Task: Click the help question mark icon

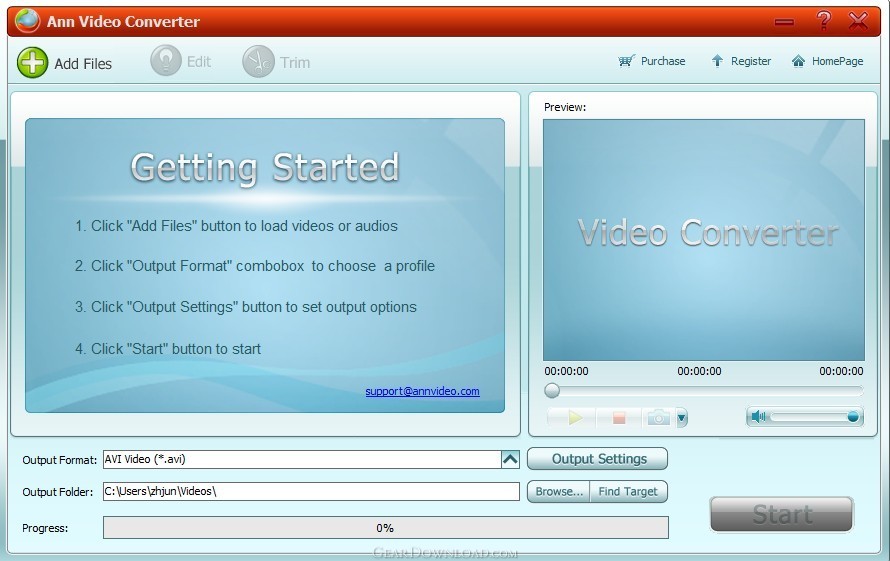Action: click(824, 21)
